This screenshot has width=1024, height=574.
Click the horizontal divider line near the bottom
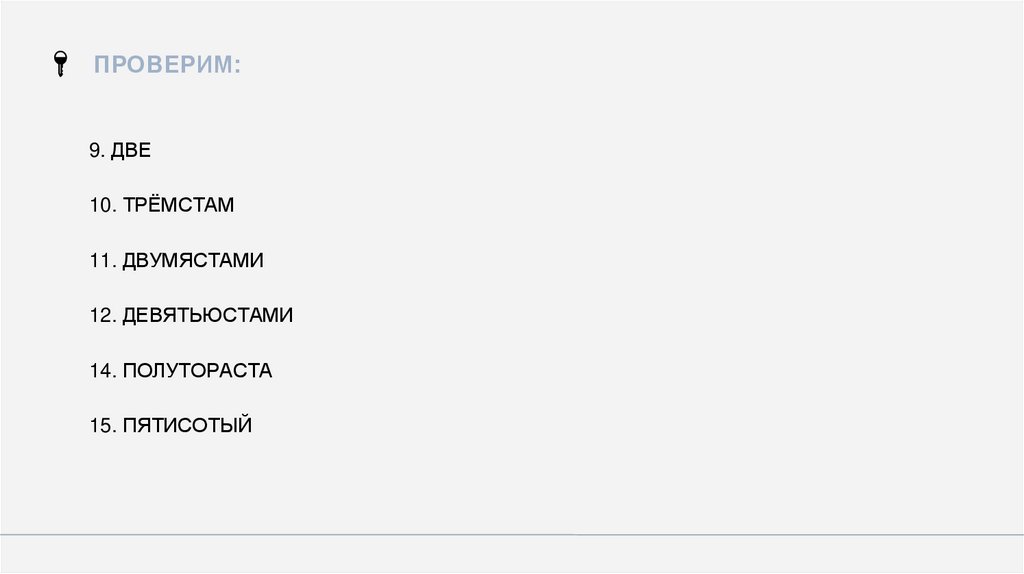[512, 535]
